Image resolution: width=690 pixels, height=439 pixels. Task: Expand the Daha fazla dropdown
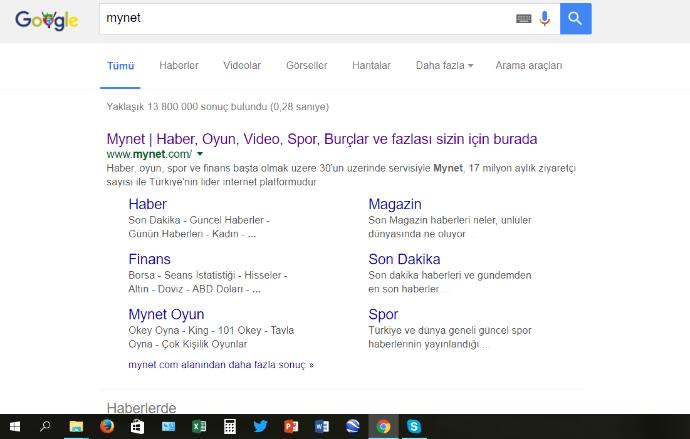coord(444,66)
